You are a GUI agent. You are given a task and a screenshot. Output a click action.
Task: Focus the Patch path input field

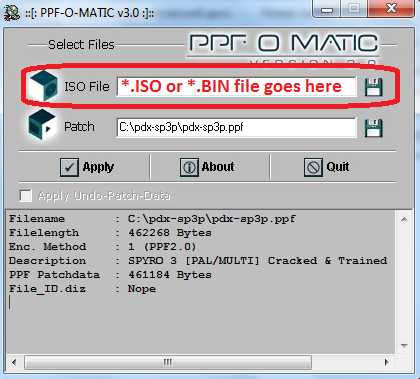pyautogui.click(x=236, y=127)
